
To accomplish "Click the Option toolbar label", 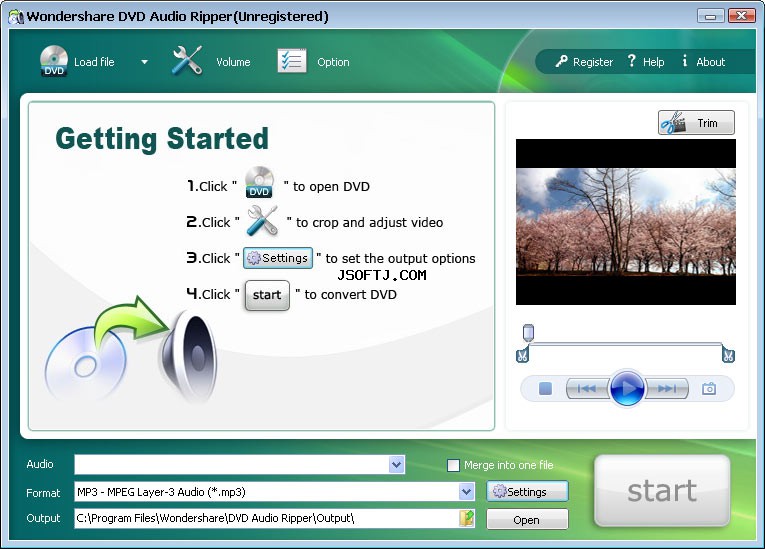I will pyautogui.click(x=333, y=62).
